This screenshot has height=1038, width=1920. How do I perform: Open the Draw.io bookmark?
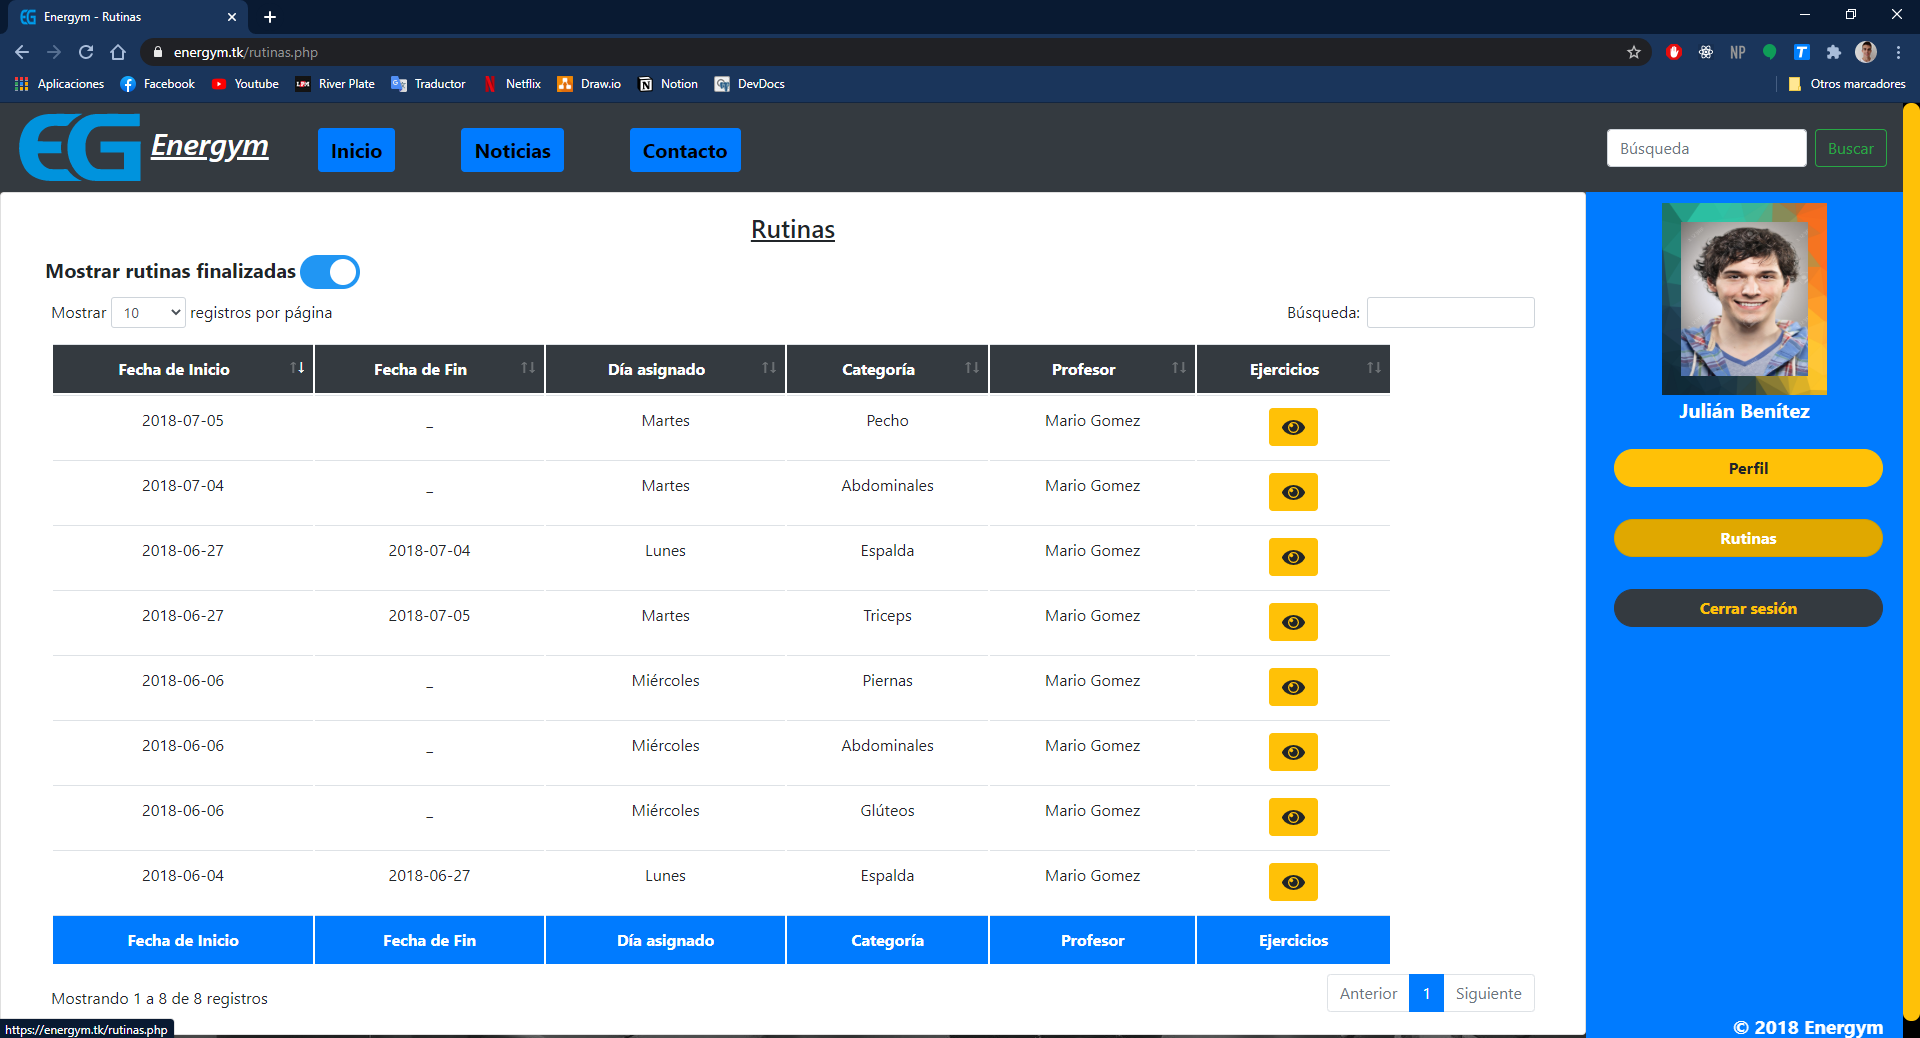590,84
